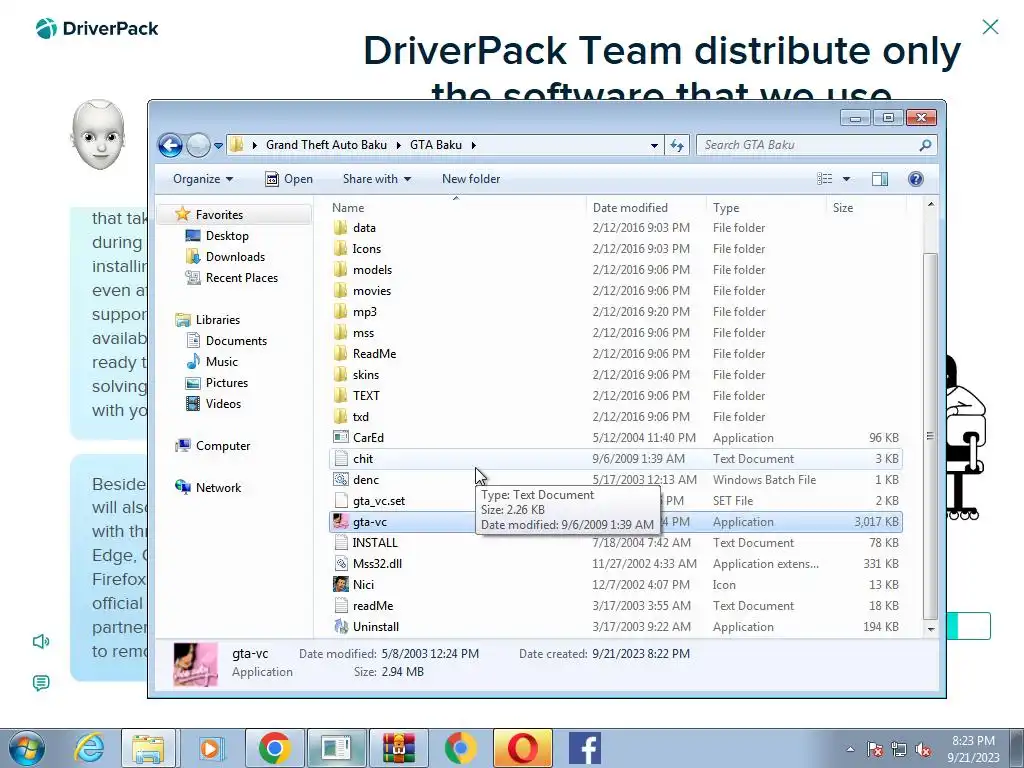Open Explorer help icon
This screenshot has height=768, width=1024.
coord(916,179)
